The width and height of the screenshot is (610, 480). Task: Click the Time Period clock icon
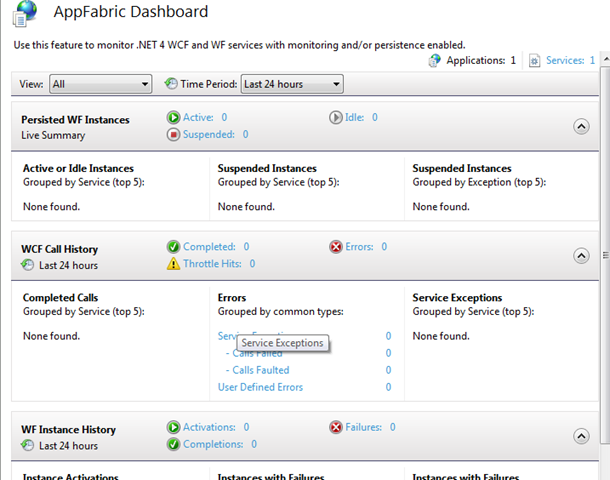pyautogui.click(x=171, y=83)
